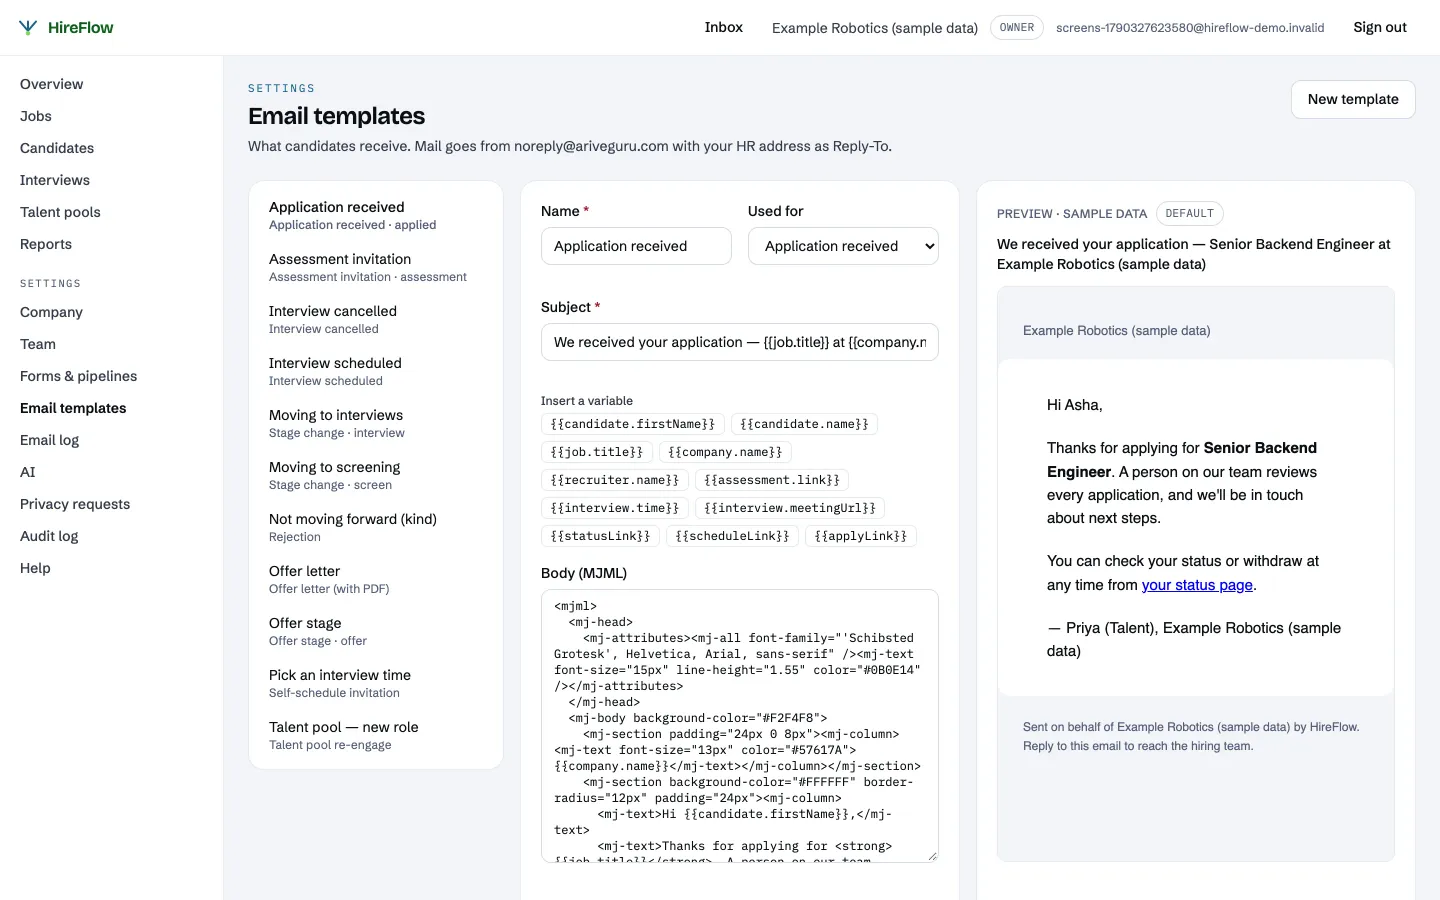Viewport: 1440px width, 900px height.
Task: Navigate to Talent pools
Action: pyautogui.click(x=60, y=212)
